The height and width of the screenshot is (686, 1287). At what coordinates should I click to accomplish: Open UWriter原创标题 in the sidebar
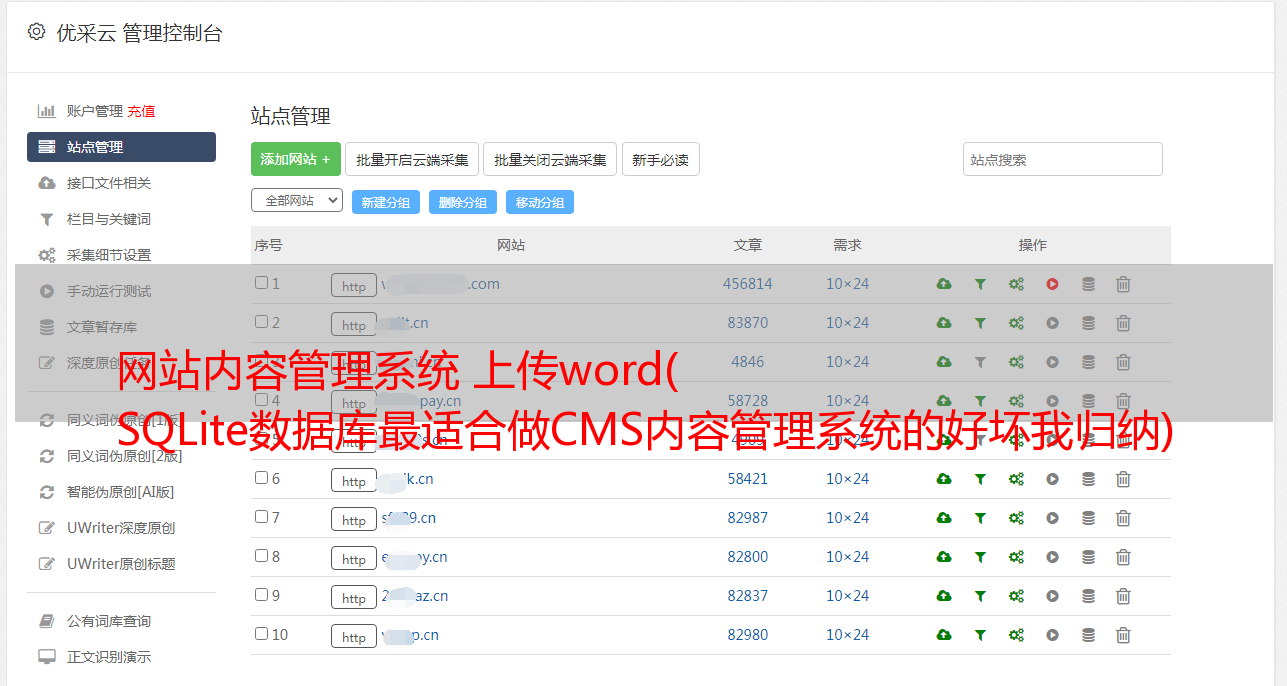[x=121, y=564]
